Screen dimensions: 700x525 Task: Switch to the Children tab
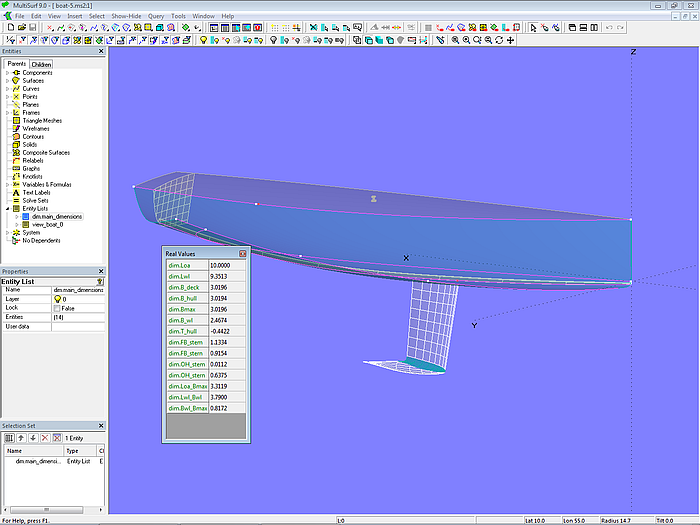(41, 64)
